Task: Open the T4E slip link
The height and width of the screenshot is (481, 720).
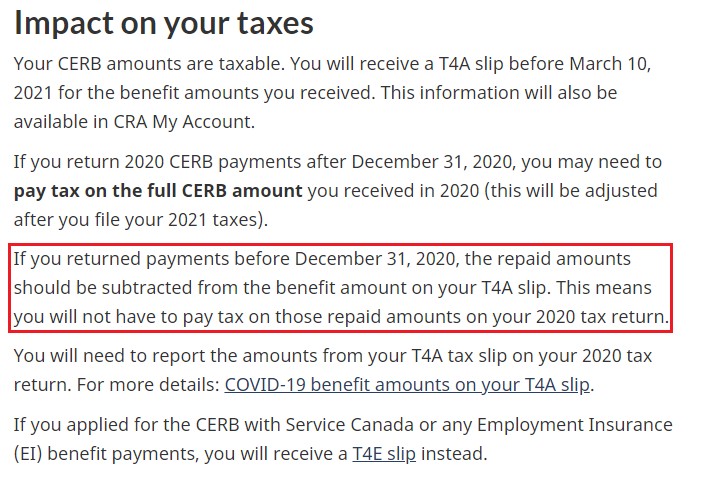Action: pyautogui.click(x=384, y=453)
